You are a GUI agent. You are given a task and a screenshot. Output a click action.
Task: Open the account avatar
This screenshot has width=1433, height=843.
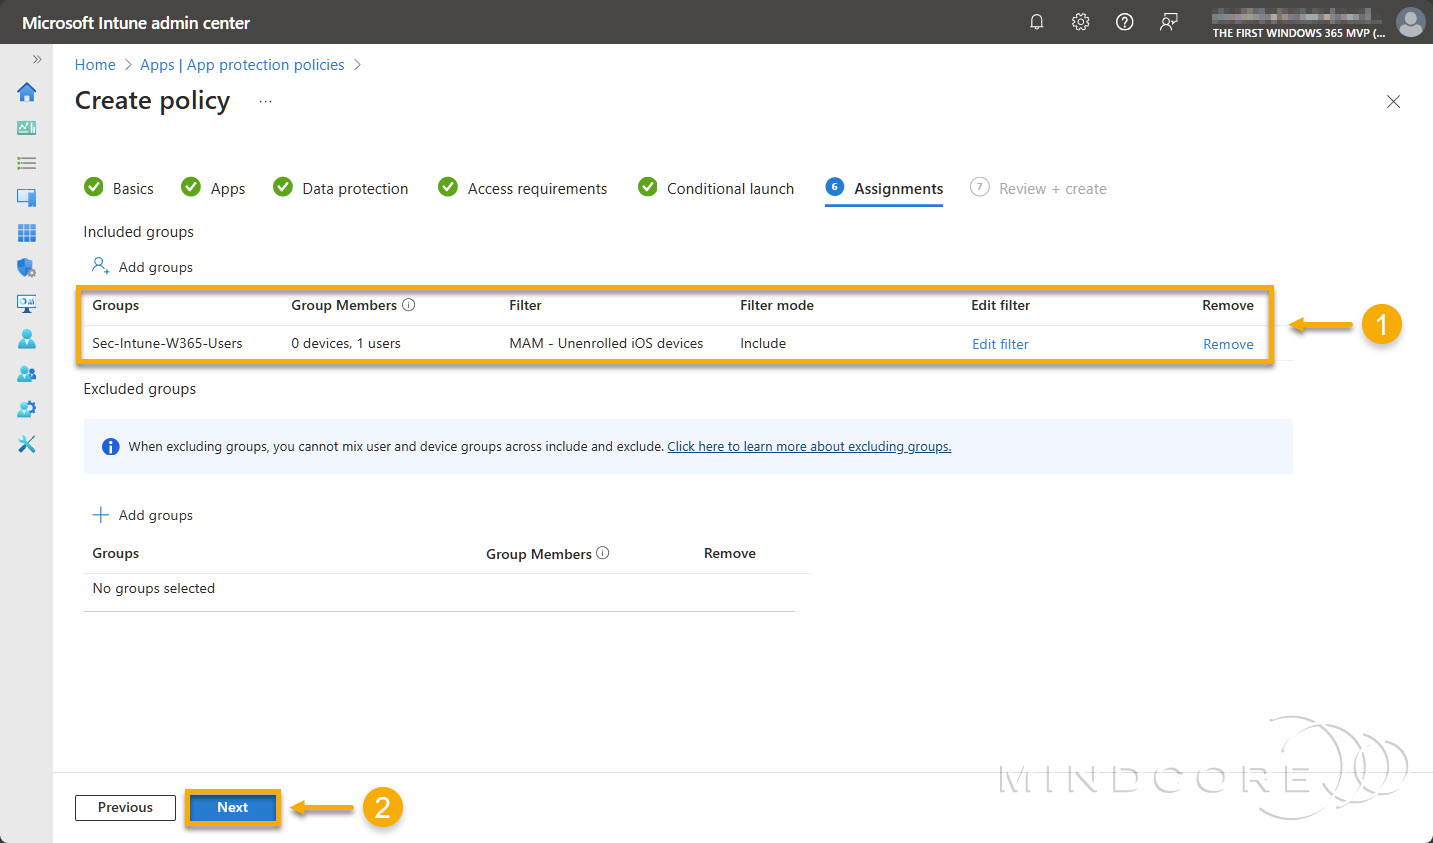tap(1410, 21)
